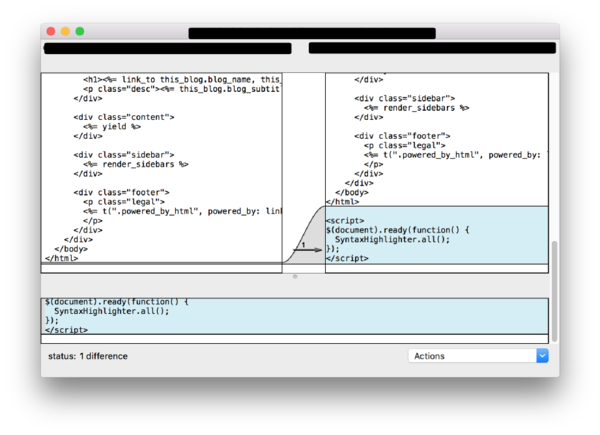Click the window title bar text
The image size is (600, 435).
point(311,33)
